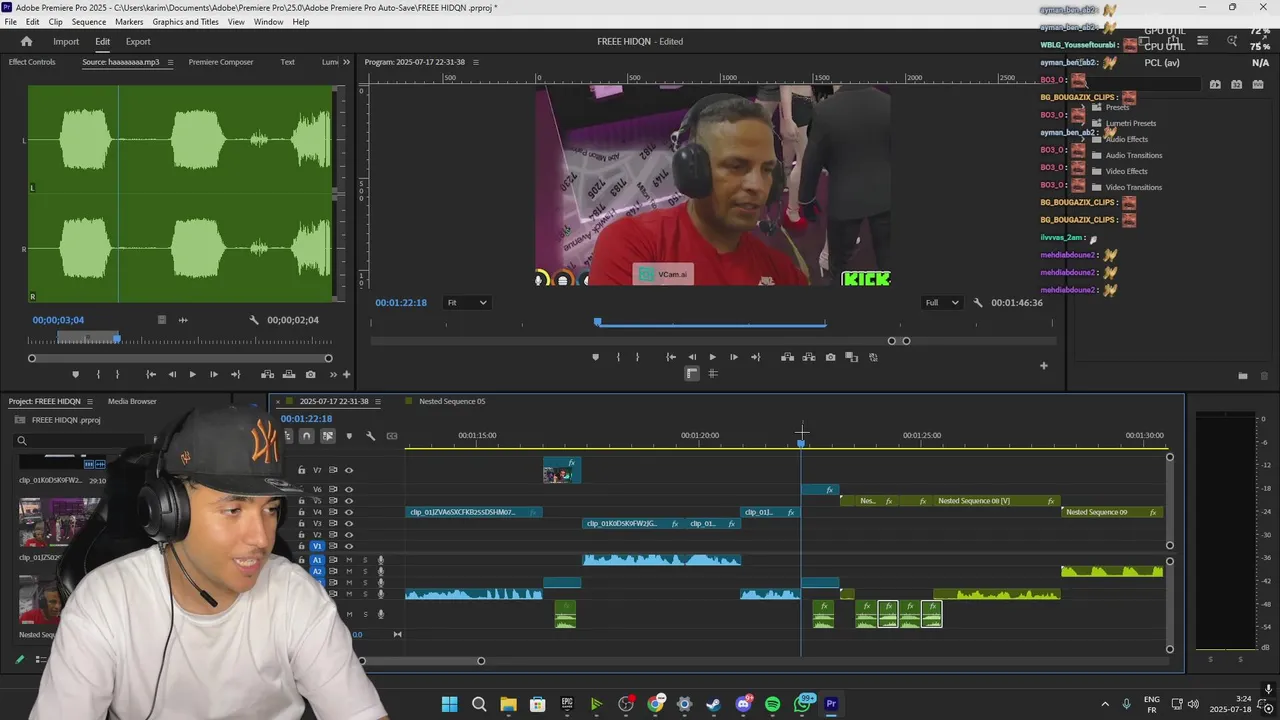Hide track V7 with the eye icon
This screenshot has height=720, width=1280.
[349, 470]
